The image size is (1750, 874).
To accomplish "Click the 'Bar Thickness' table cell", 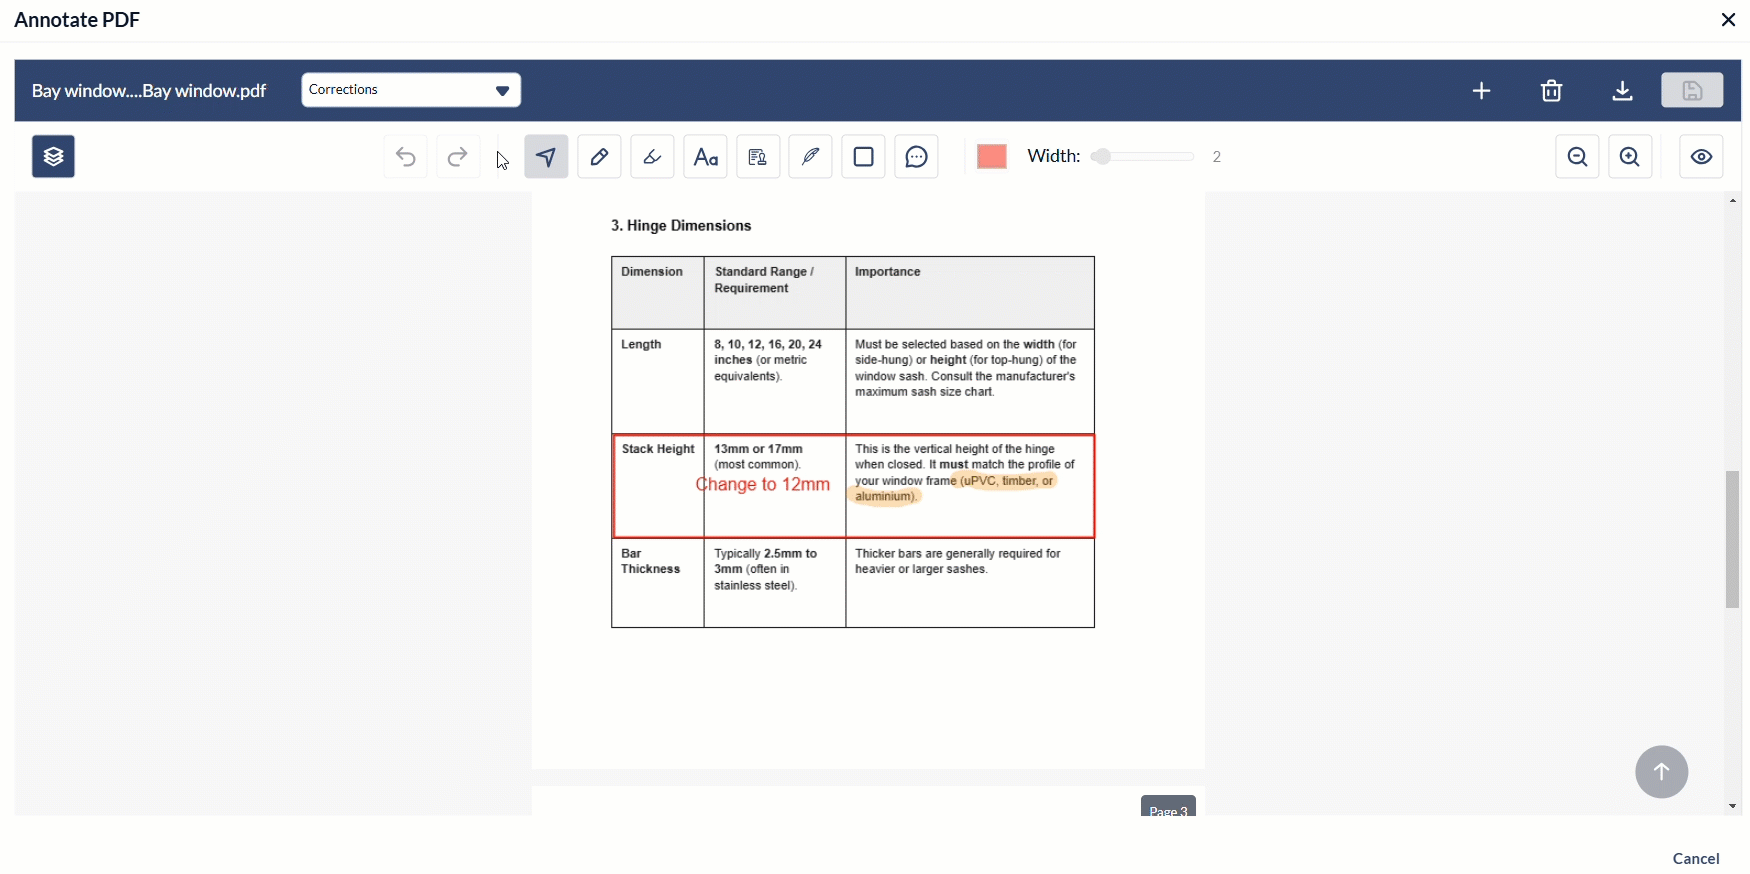I will (x=658, y=583).
